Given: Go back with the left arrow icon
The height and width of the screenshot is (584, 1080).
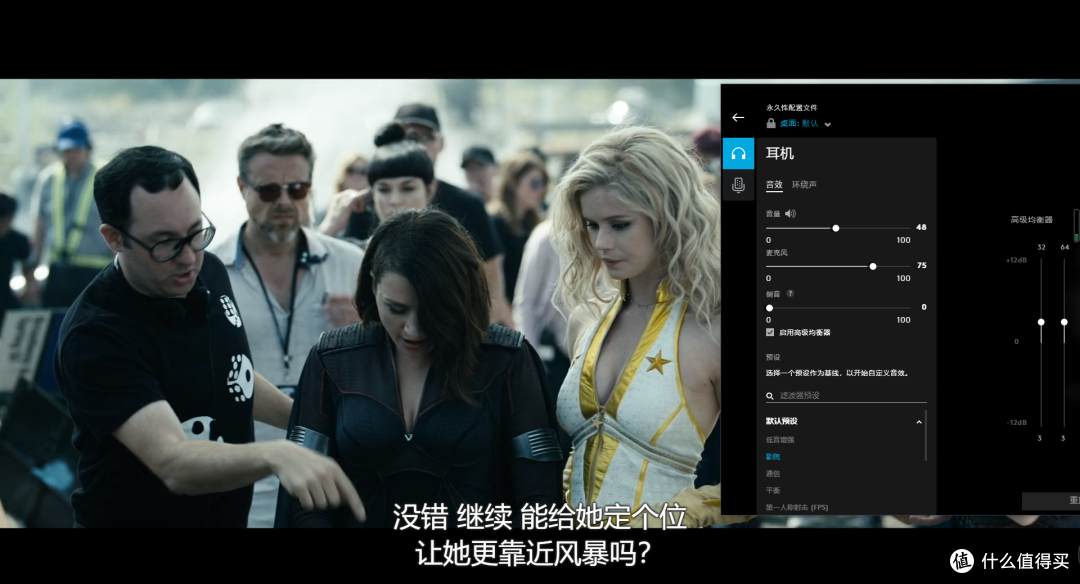Looking at the screenshot, I should [738, 118].
